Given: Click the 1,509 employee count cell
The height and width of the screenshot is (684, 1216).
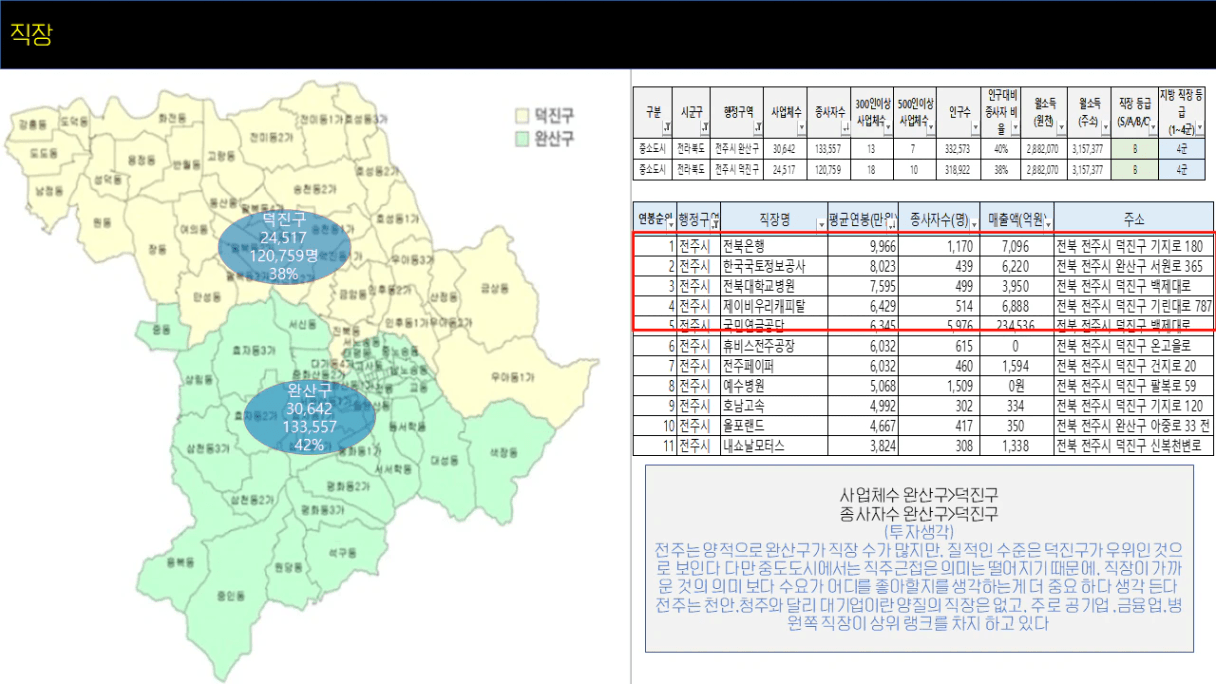Looking at the screenshot, I should [x=939, y=386].
